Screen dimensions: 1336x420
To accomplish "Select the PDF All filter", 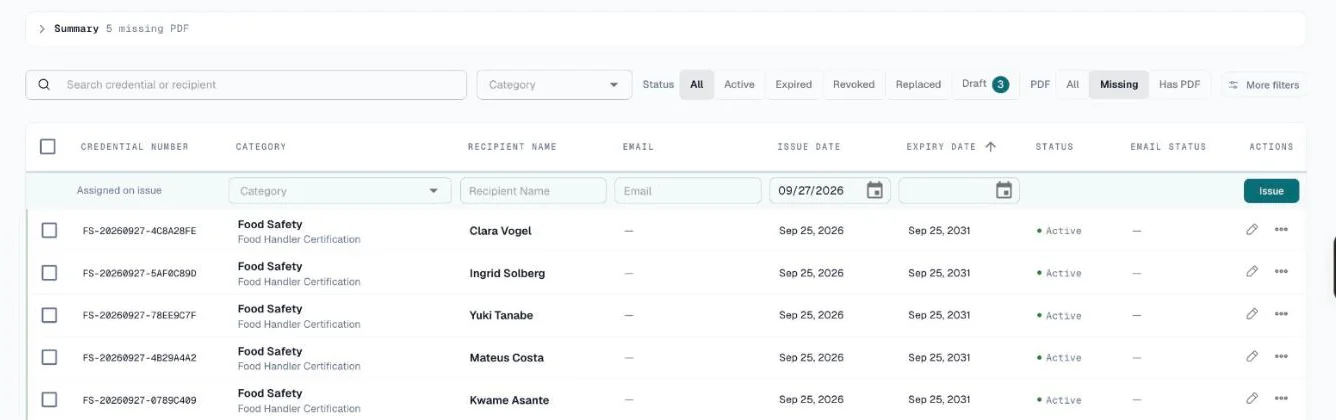I will click(x=1072, y=85).
